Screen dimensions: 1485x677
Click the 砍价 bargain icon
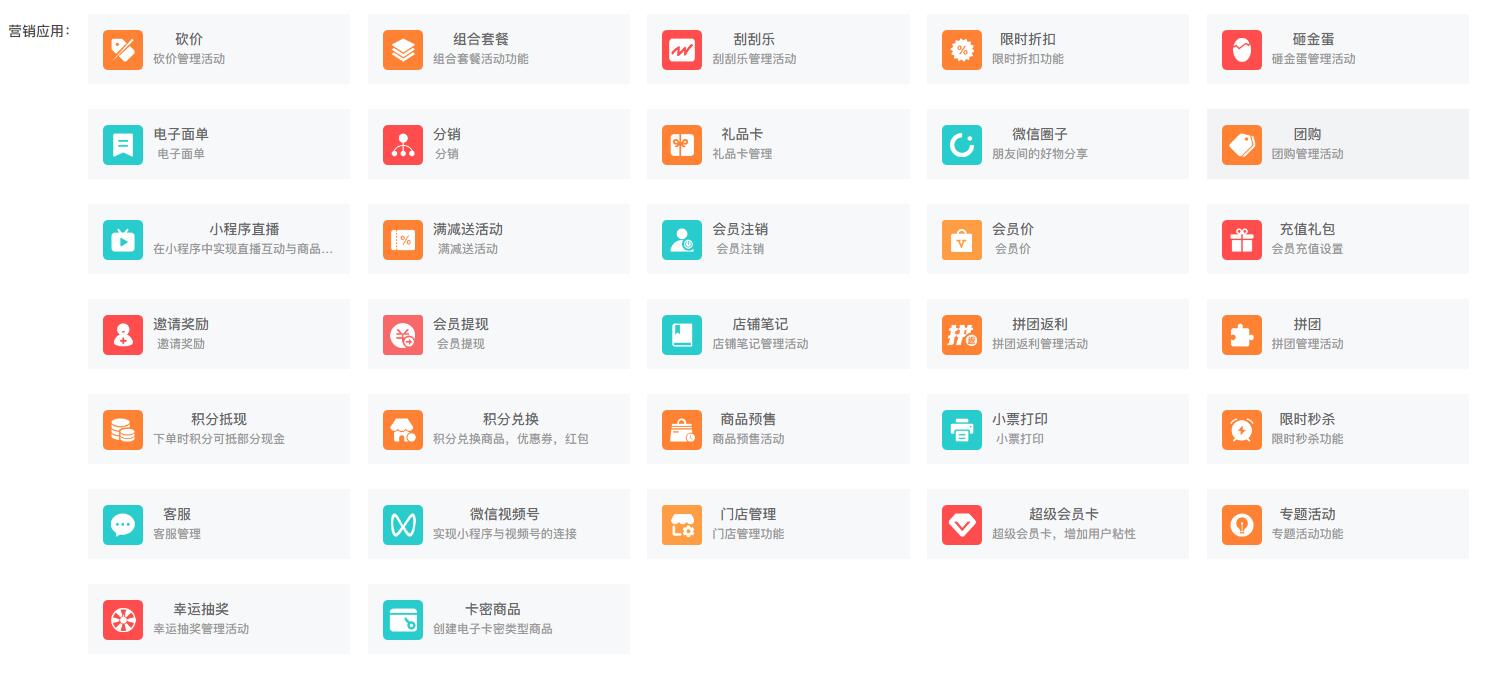click(x=123, y=50)
